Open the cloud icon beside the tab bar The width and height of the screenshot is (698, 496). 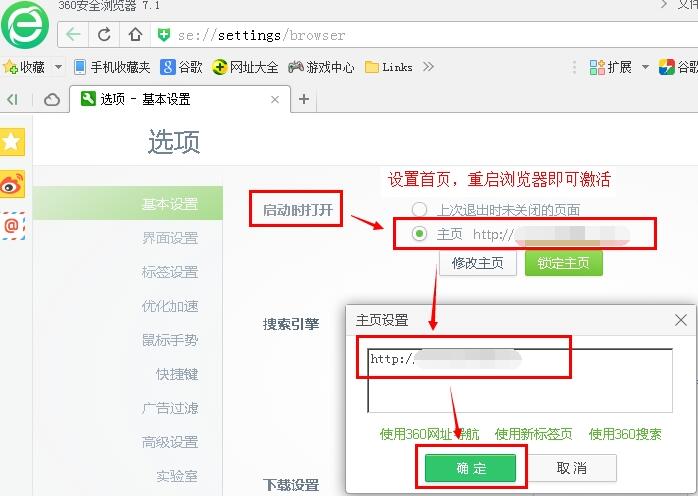click(x=52, y=99)
